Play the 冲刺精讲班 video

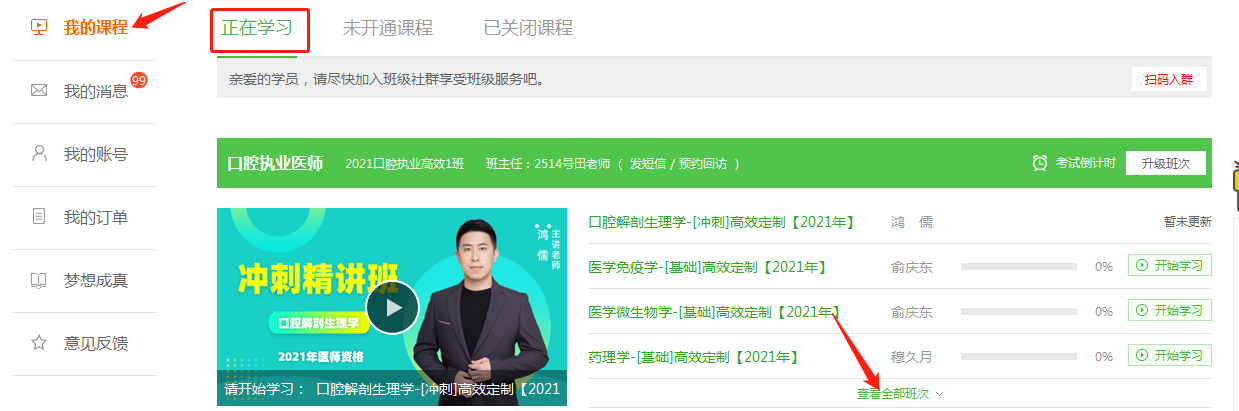tap(391, 308)
